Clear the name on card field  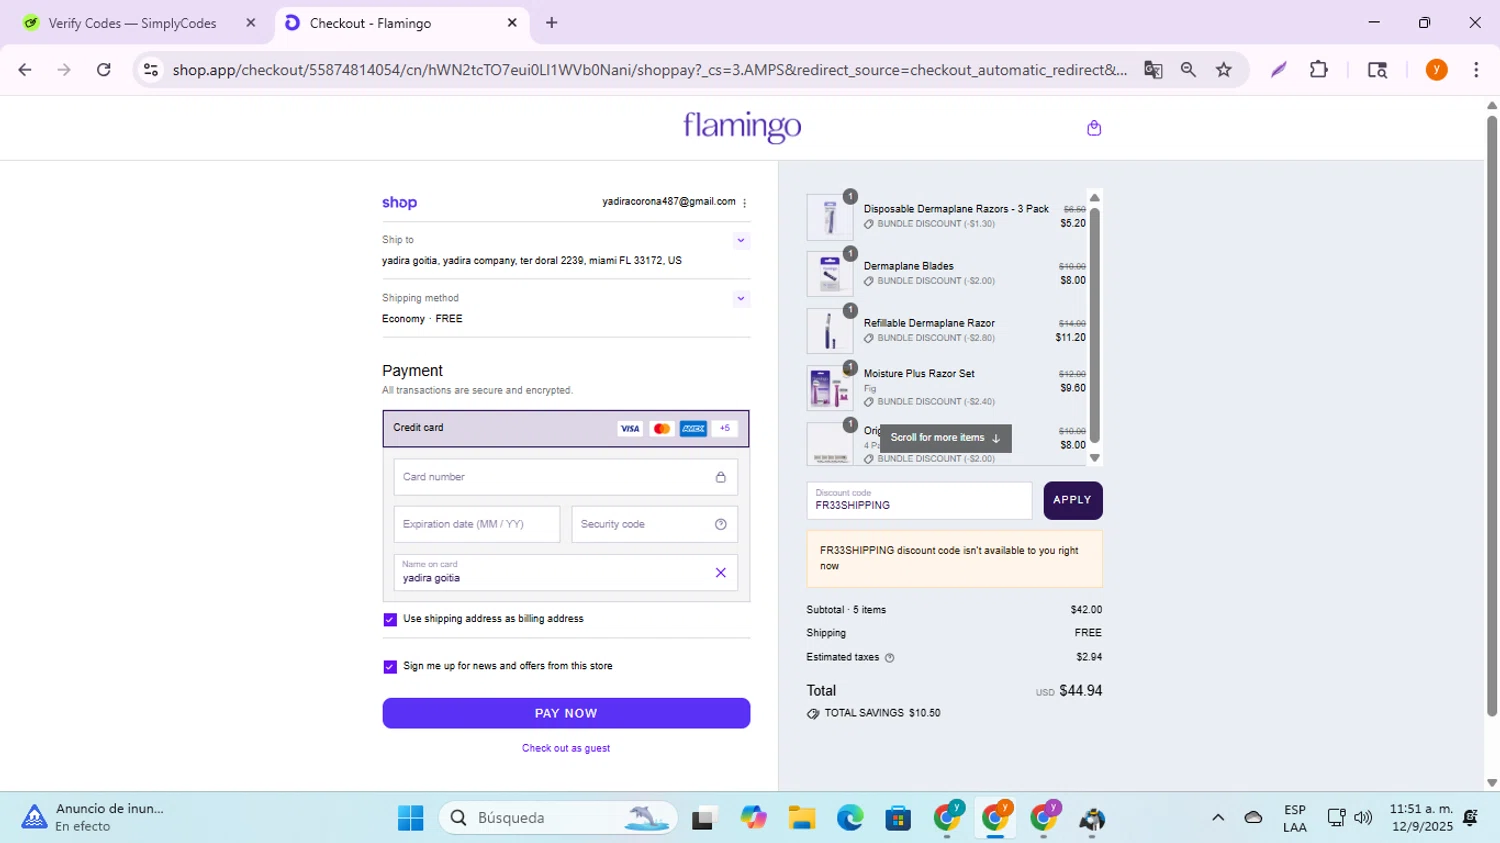(x=720, y=573)
